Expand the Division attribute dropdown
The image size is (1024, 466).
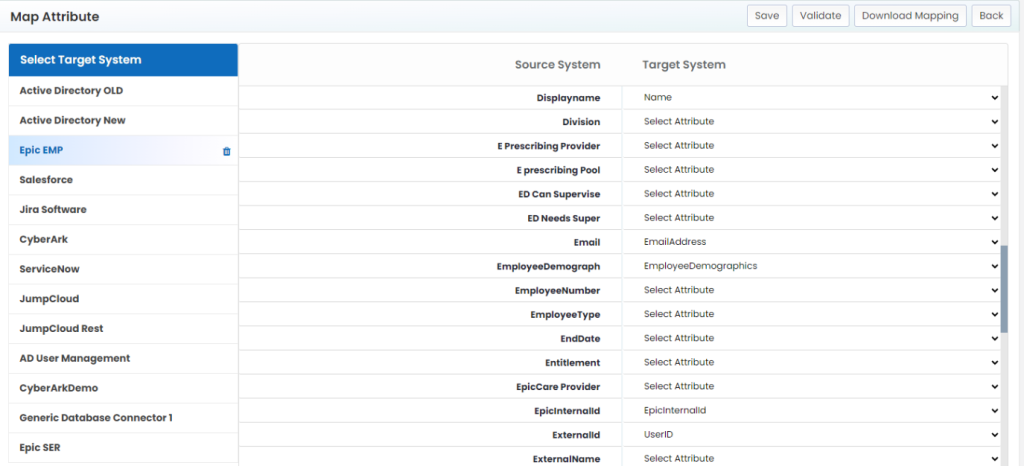point(812,121)
